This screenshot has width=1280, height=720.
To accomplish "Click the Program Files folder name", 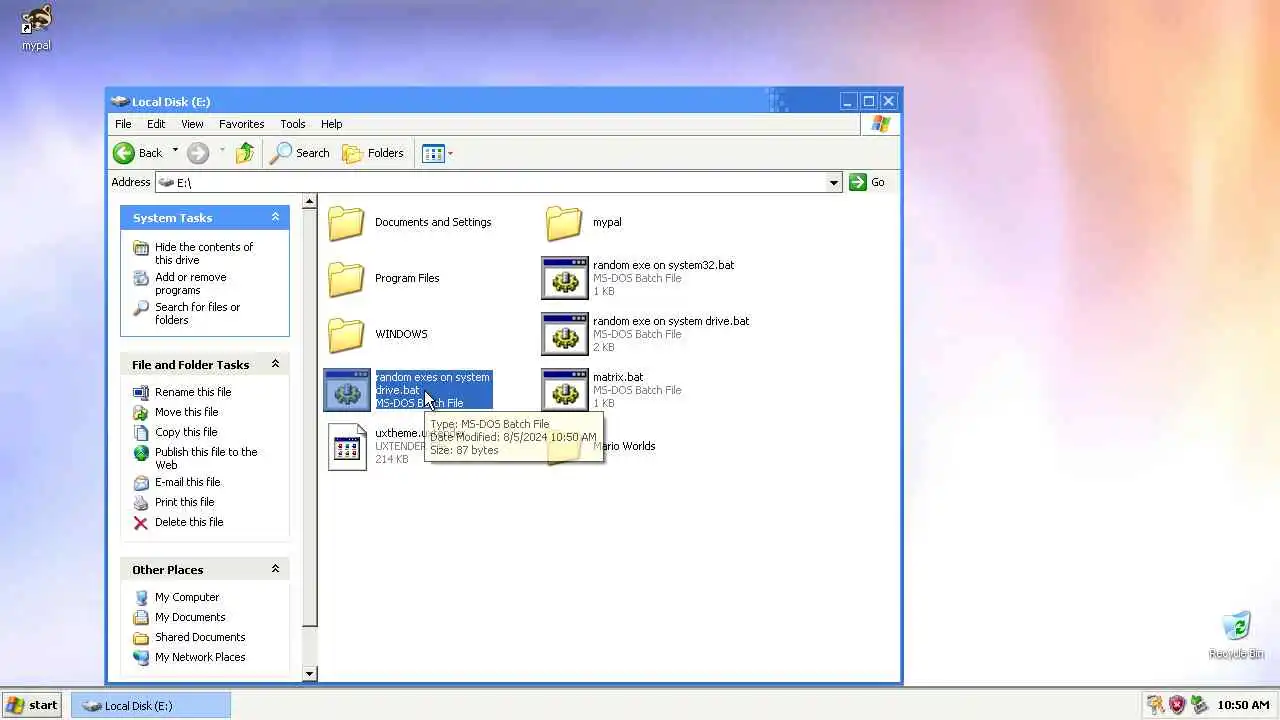I will [407, 278].
